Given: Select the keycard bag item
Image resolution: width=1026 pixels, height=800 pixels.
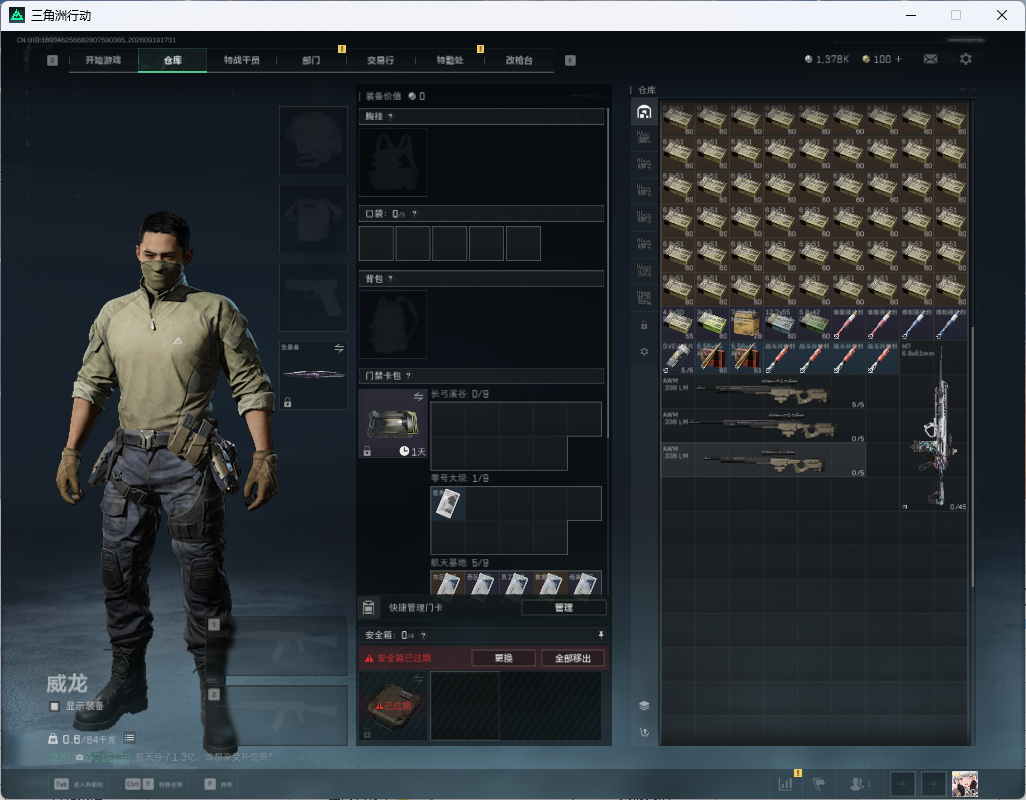Looking at the screenshot, I should coord(393,423).
